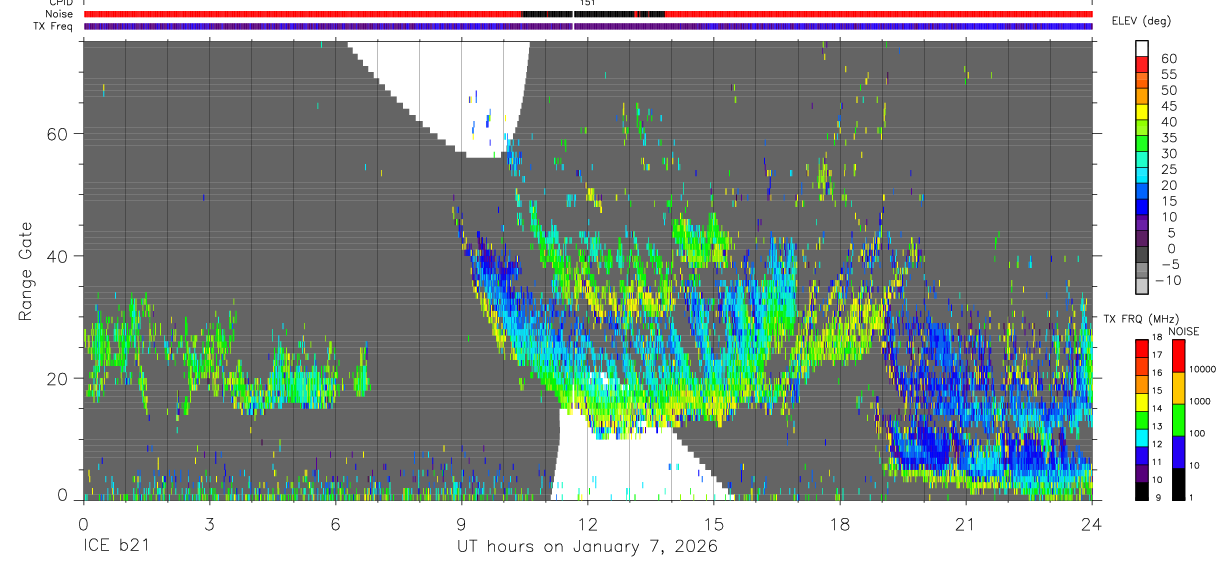This screenshot has height=567, width=1228.
Task: Click the blue 15-degree segment of the ELEV color bar
Action: click(1142, 207)
